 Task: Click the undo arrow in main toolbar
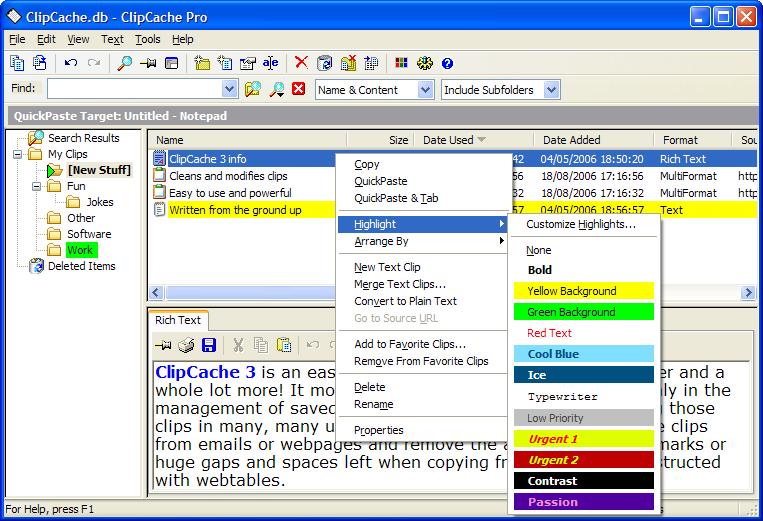tap(70, 63)
